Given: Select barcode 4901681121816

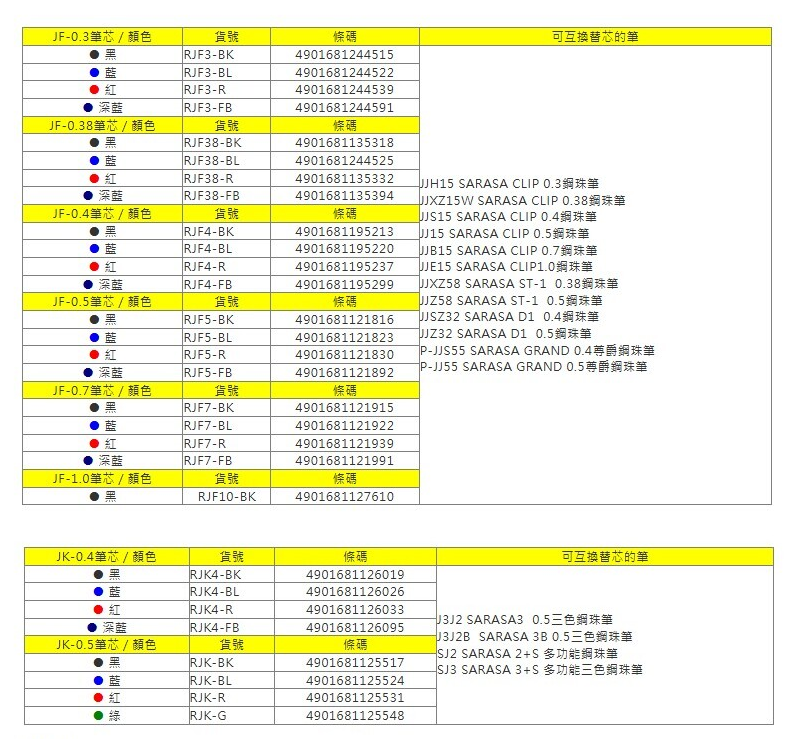Looking at the screenshot, I should (345, 320).
